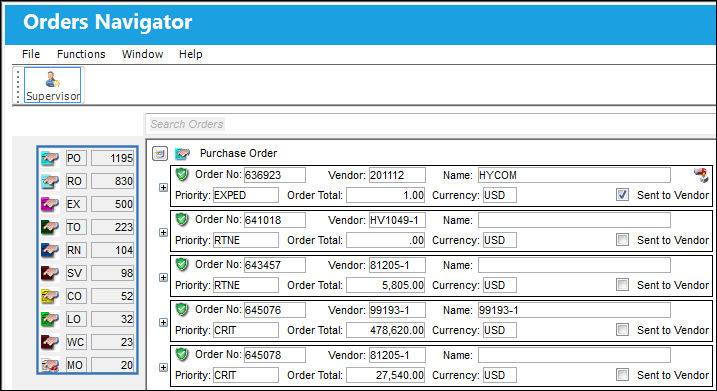Select the WC order type icon

[x=50, y=342]
